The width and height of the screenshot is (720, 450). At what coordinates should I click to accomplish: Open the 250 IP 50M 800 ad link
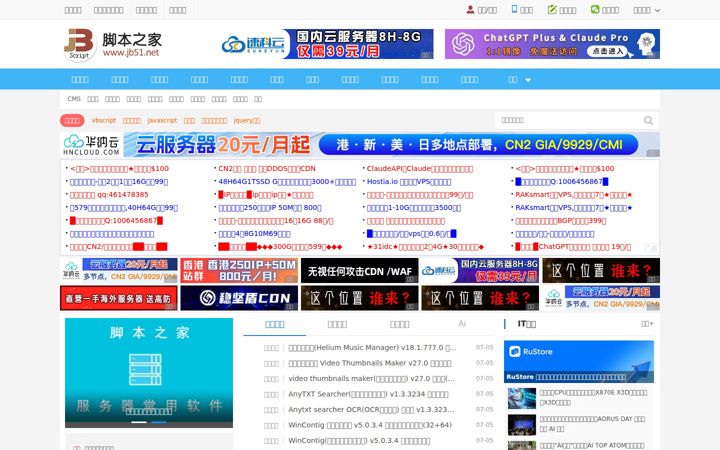[270, 208]
